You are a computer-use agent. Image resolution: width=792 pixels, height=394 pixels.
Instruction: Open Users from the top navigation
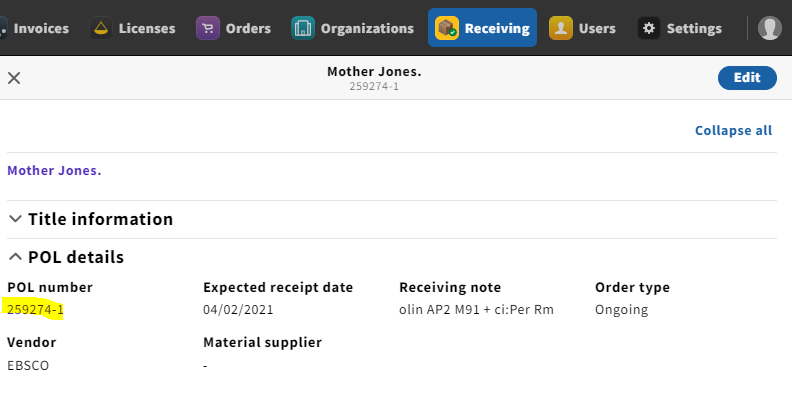pyautogui.click(x=597, y=28)
